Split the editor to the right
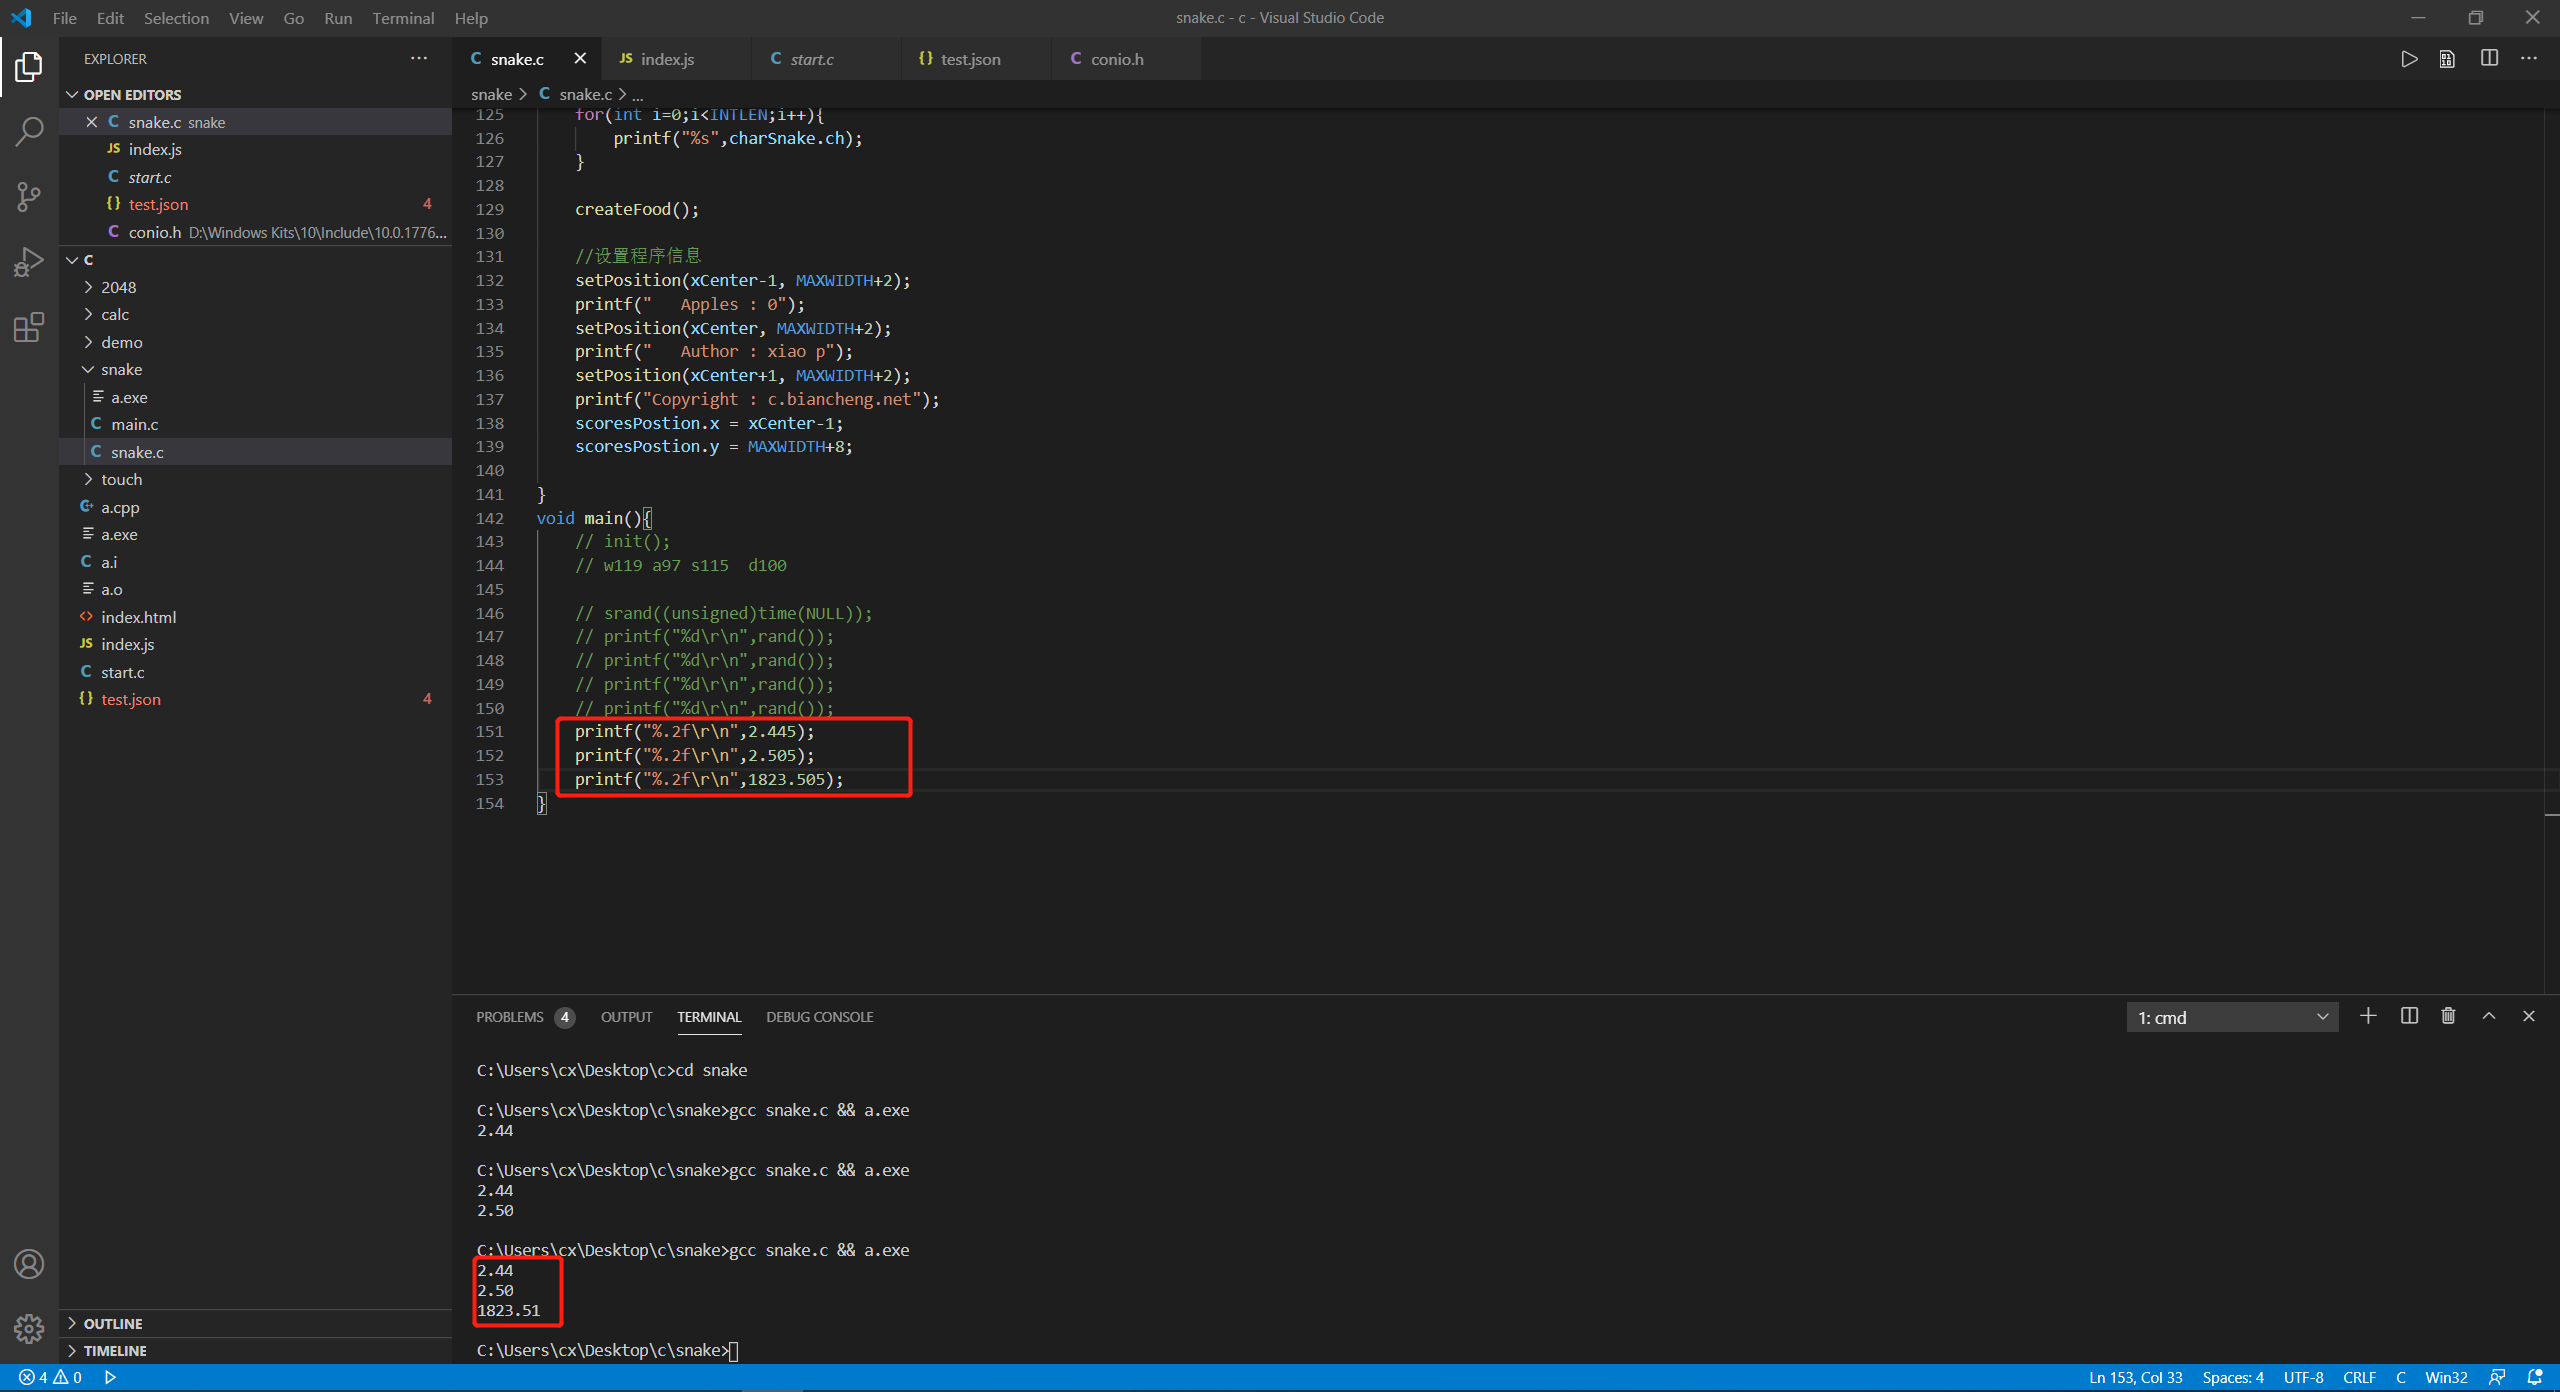This screenshot has height=1392, width=2560. [x=2489, y=58]
